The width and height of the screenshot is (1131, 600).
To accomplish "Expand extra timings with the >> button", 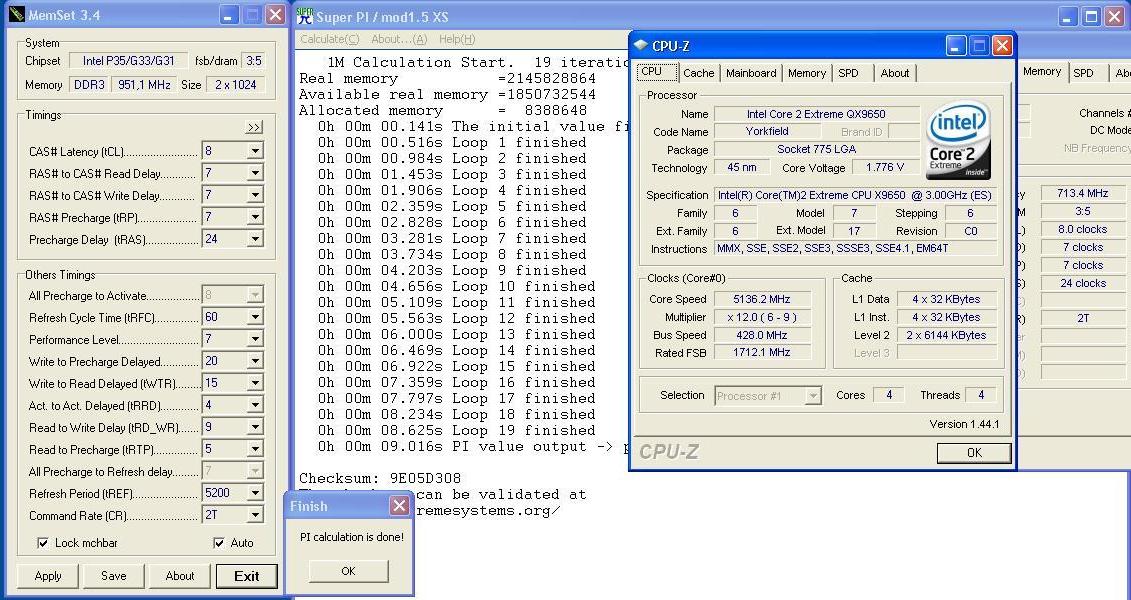I will click(254, 128).
